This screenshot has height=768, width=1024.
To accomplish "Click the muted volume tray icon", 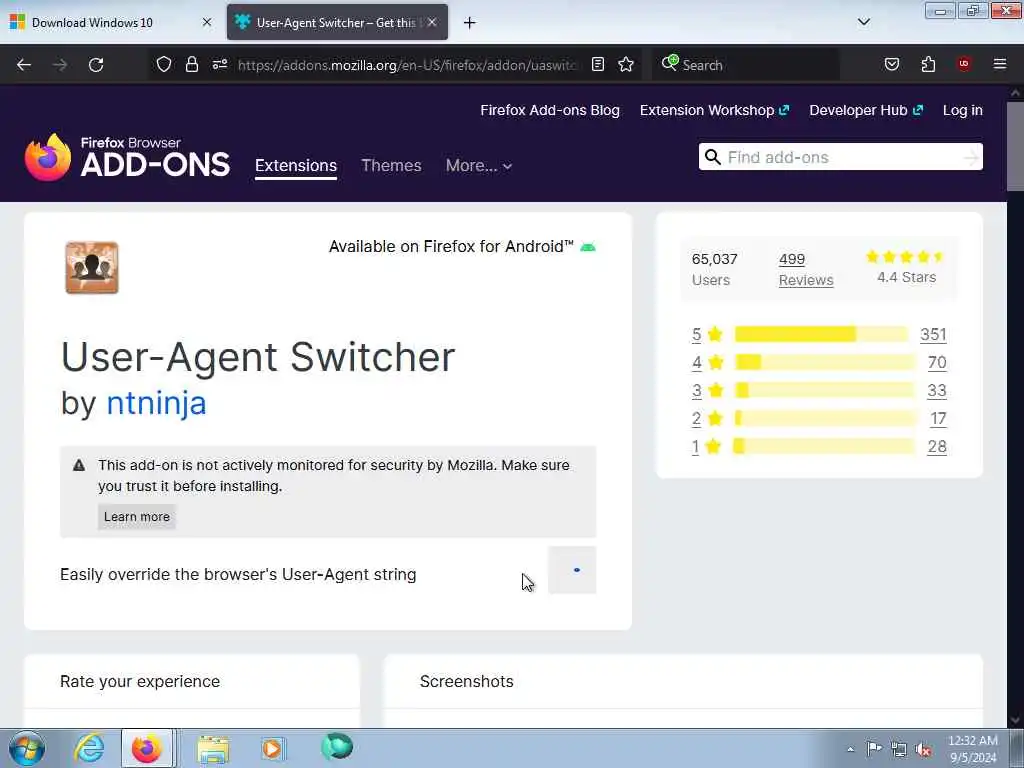I will [923, 749].
